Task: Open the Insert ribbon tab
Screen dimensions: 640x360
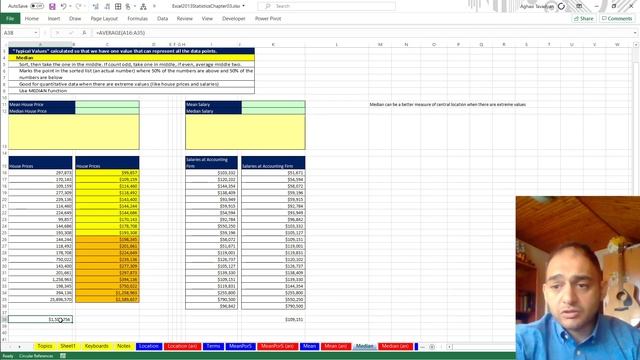Action: [x=54, y=19]
